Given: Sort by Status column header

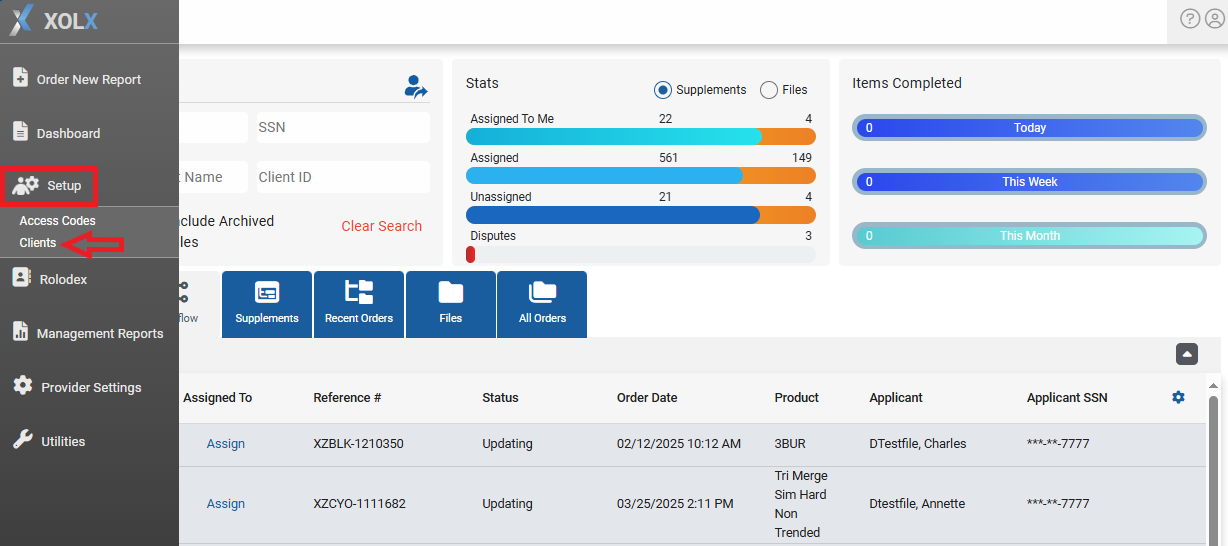Looking at the screenshot, I should (501, 398).
